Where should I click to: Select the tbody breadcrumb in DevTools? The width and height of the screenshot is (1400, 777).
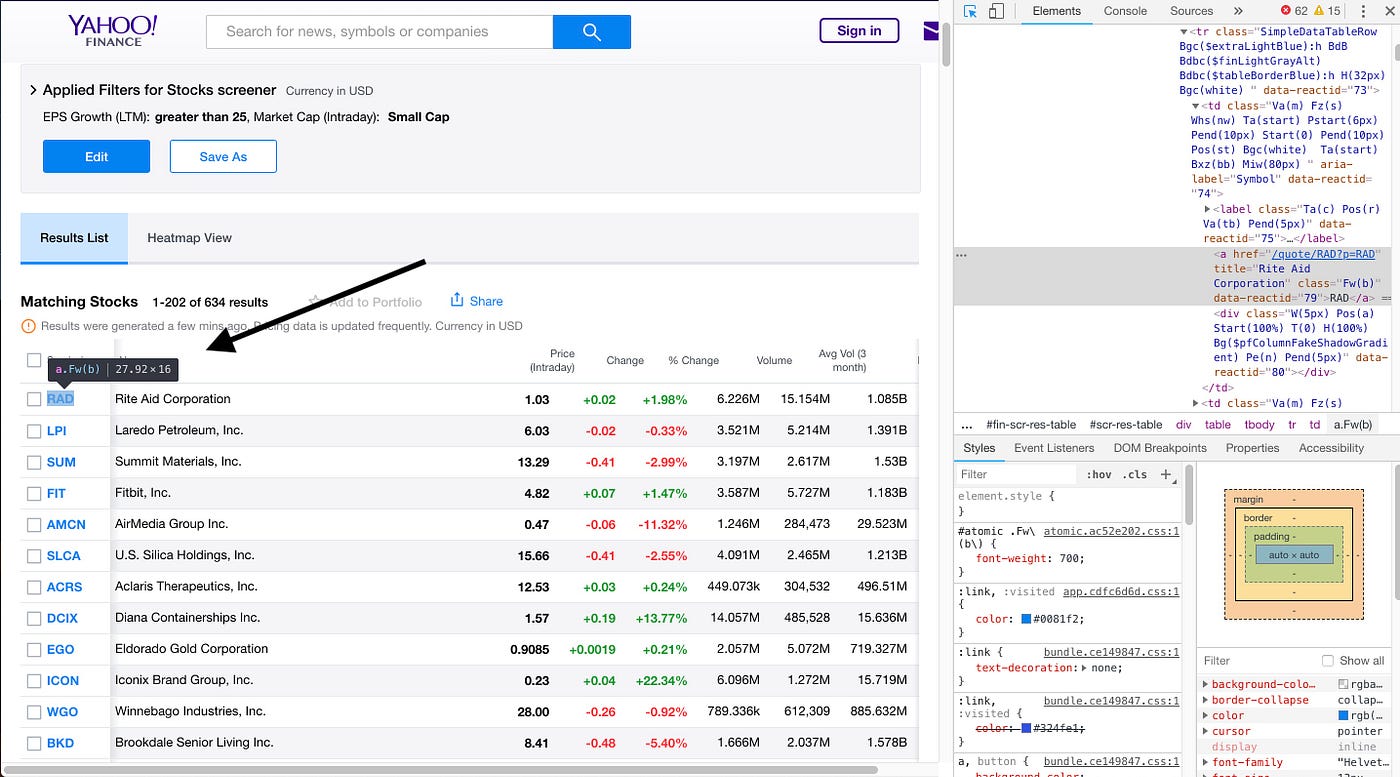tap(1258, 425)
